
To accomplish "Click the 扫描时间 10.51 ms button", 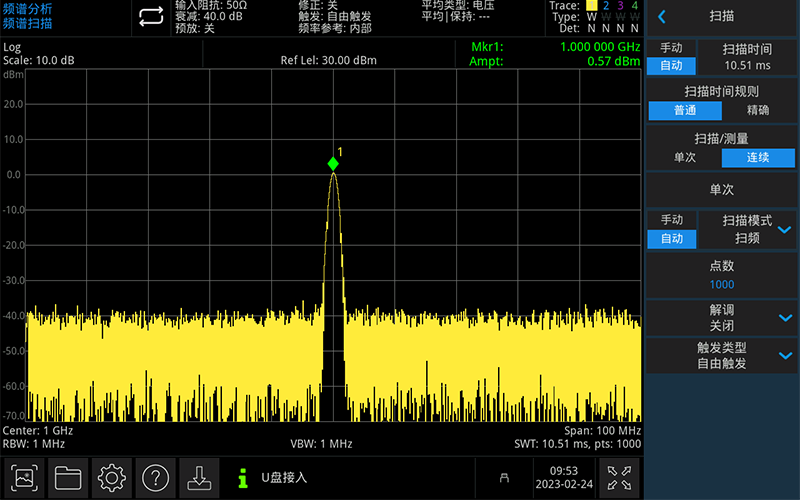I will 747,57.
